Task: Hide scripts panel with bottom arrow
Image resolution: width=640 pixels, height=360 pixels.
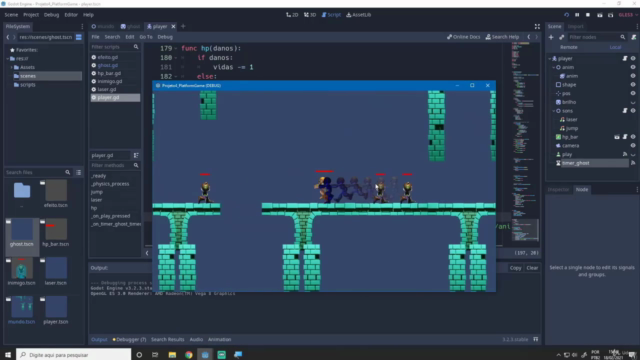Action: point(147,253)
